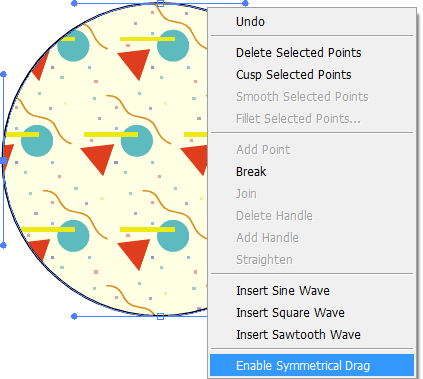This screenshot has width=423, height=379.
Task: Click the top node's left control handle dot
Action: pos(74,3)
